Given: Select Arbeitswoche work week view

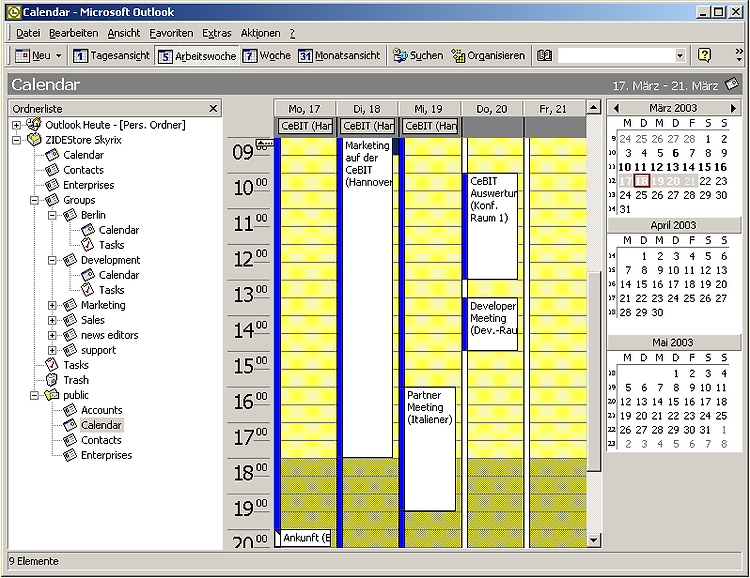Looking at the screenshot, I should point(197,56).
